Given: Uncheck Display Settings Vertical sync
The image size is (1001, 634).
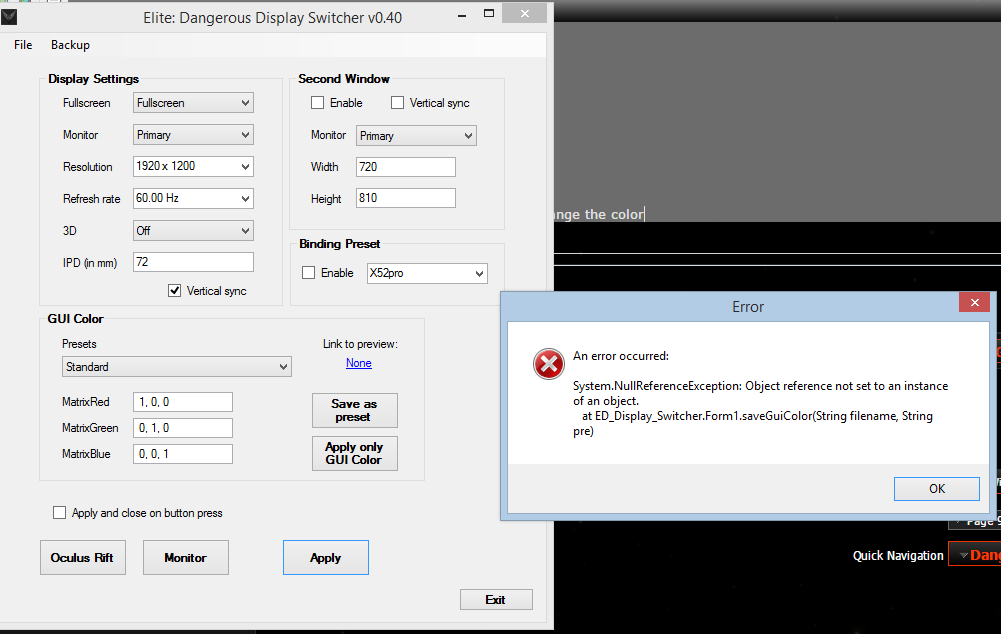Looking at the screenshot, I should coord(174,291).
